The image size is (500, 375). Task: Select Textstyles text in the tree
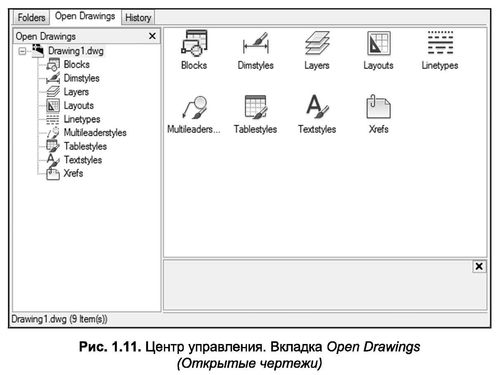[x=83, y=160]
